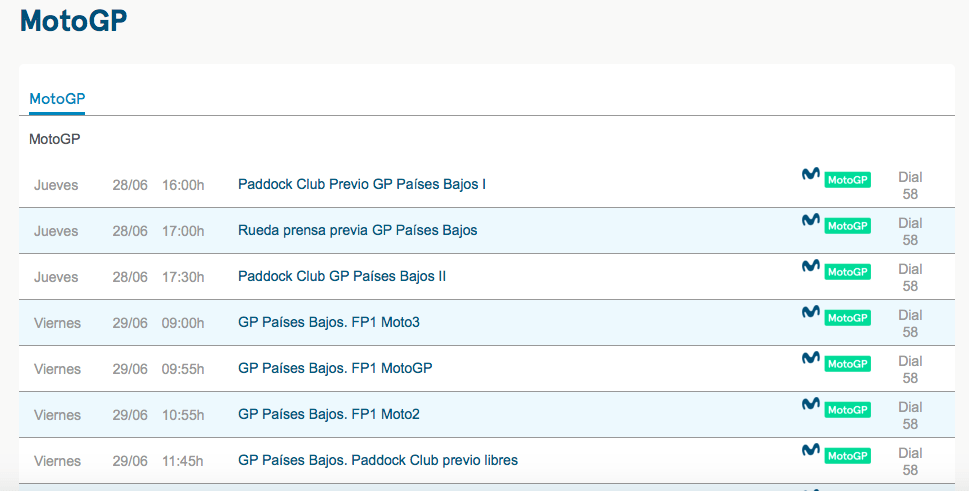Open Rueda prensa previa GP Países Bajos

(x=357, y=230)
